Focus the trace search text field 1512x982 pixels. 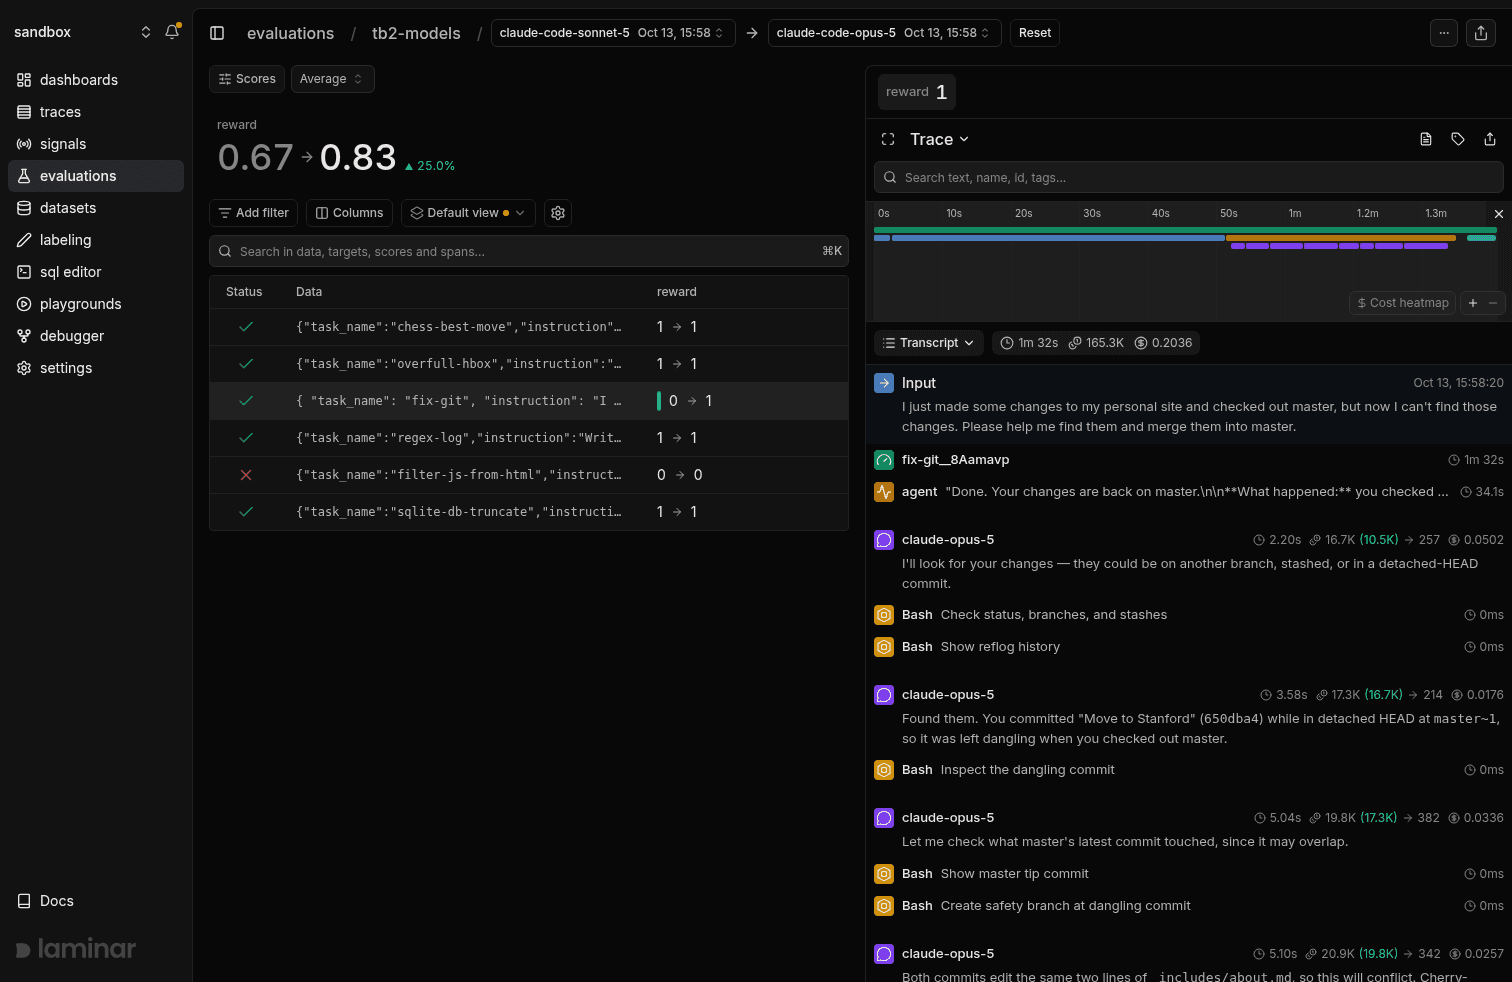point(1189,177)
